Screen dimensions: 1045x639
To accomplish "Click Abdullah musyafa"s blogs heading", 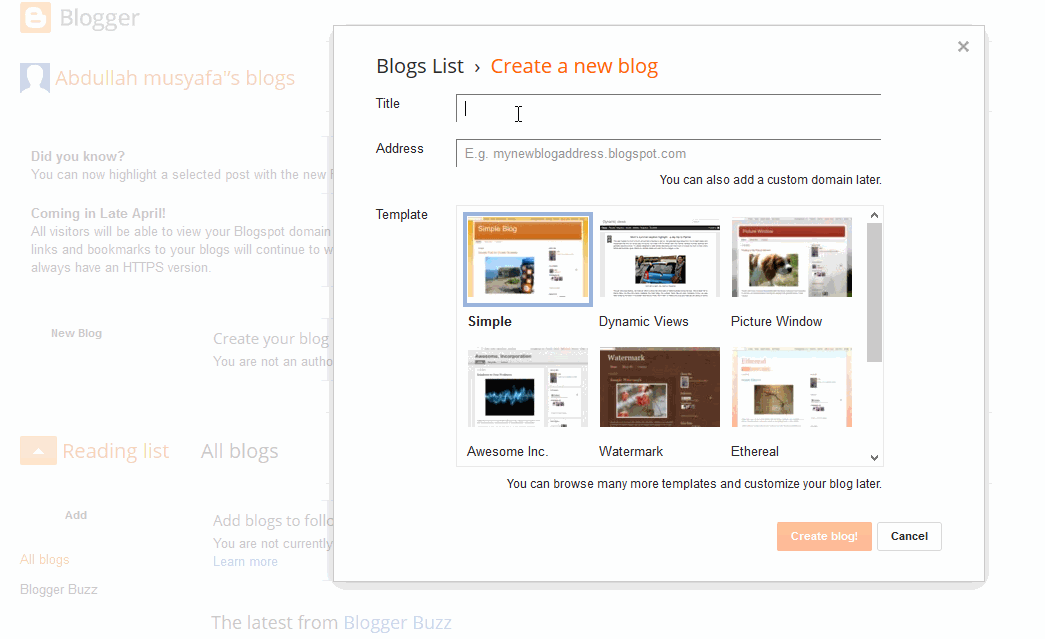I will tap(175, 78).
